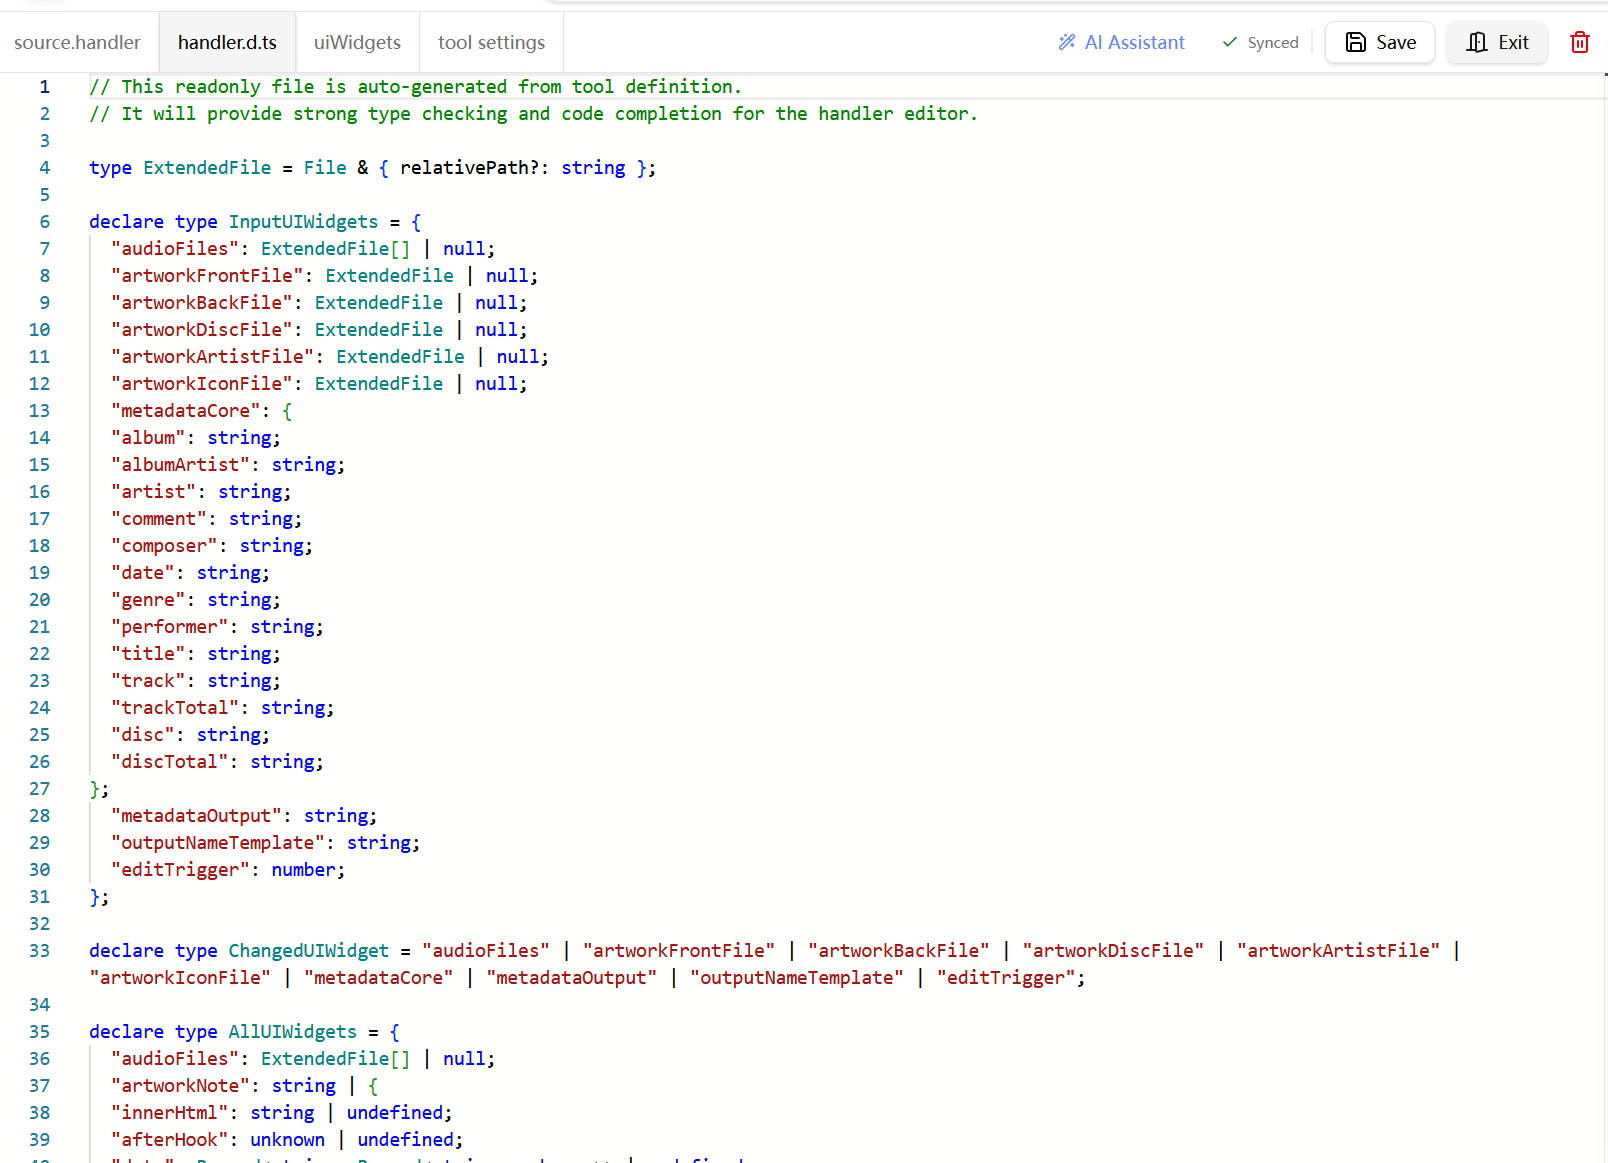Click the ChangedUIWidget type declaration name
The height and width of the screenshot is (1163, 1608).
[x=308, y=951]
